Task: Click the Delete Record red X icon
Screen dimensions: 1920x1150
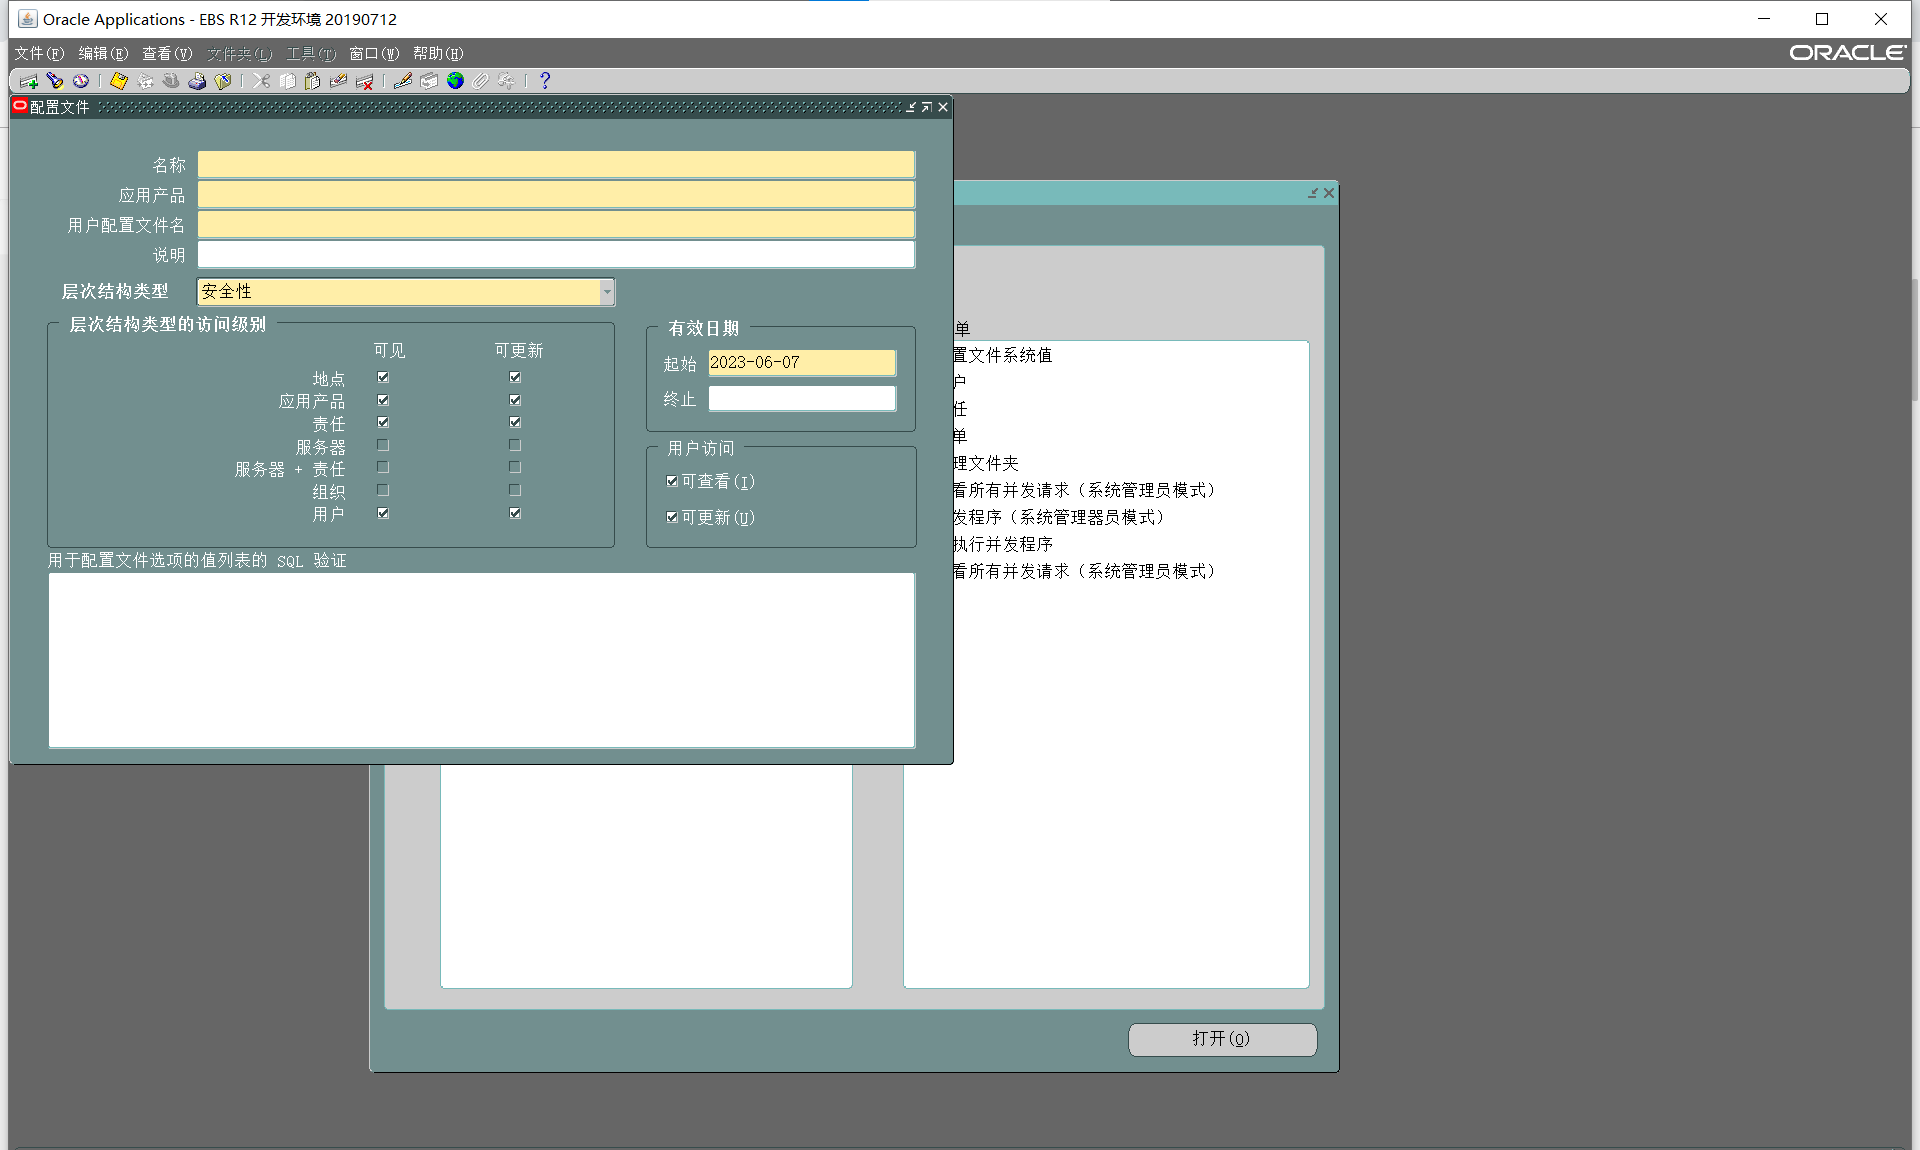Action: click(365, 81)
